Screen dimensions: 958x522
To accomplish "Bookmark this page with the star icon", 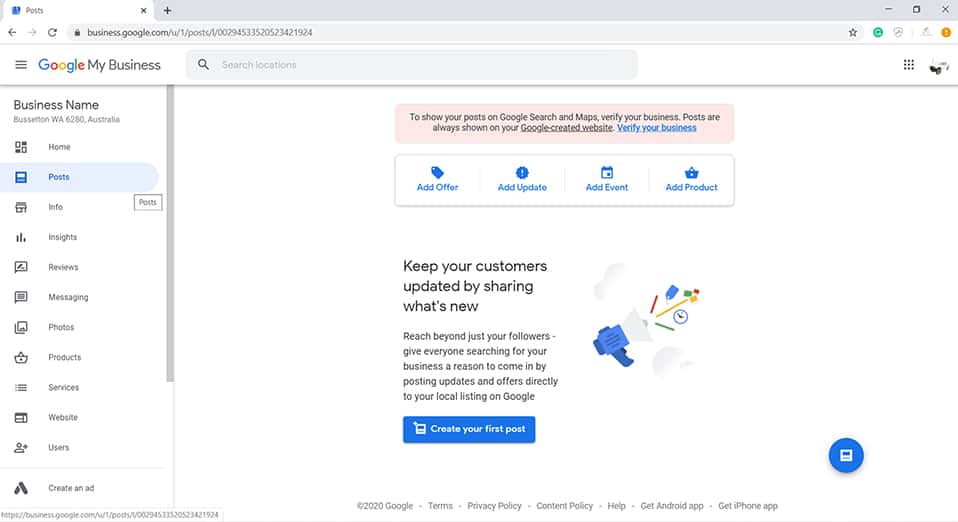I will pos(853,32).
